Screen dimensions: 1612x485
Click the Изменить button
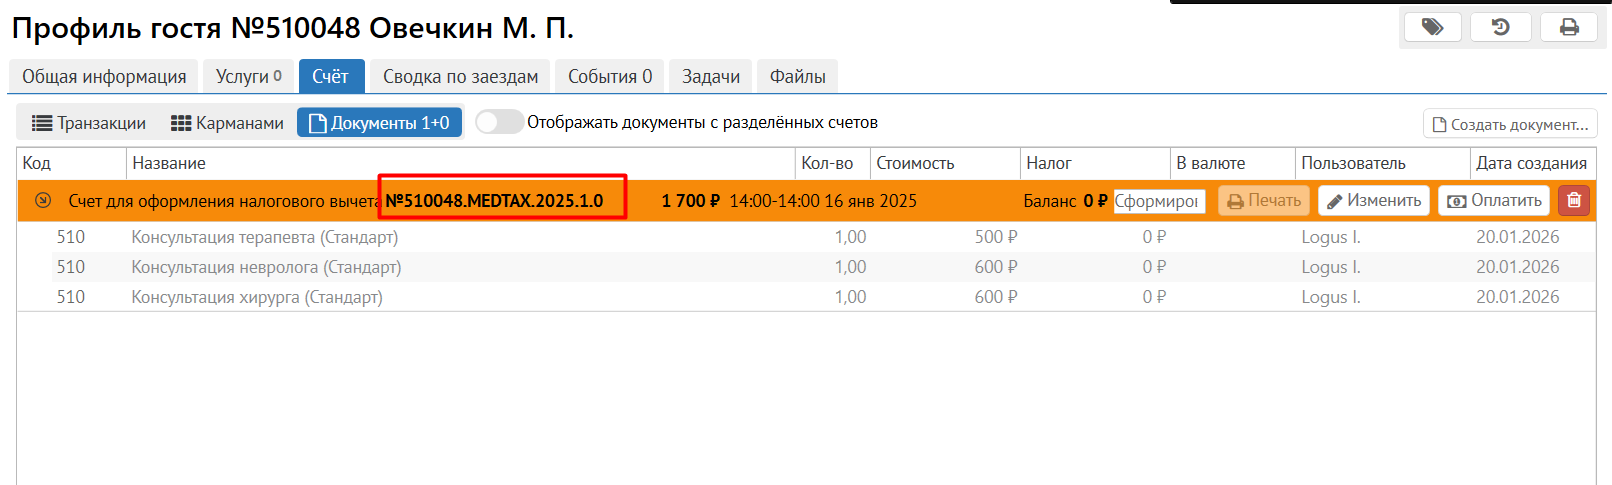pos(1374,200)
